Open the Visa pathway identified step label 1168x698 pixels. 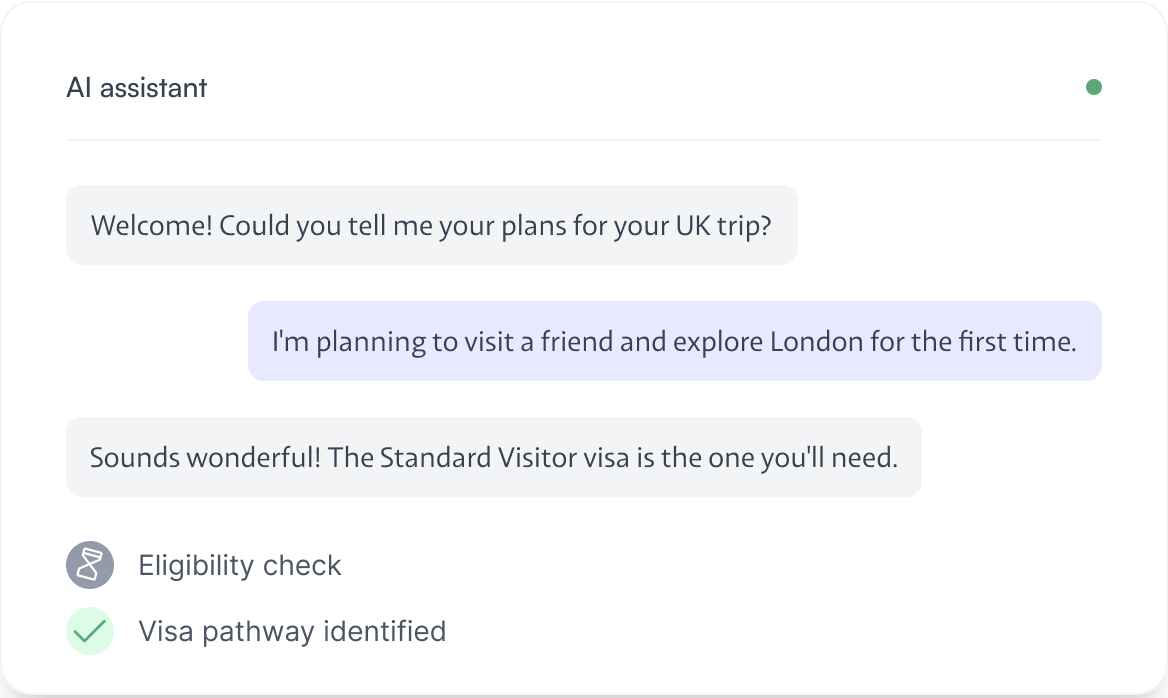[292, 631]
